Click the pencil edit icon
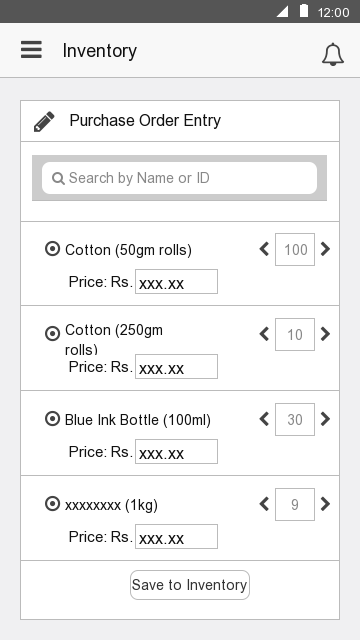This screenshot has width=360, height=640. pos(44,121)
